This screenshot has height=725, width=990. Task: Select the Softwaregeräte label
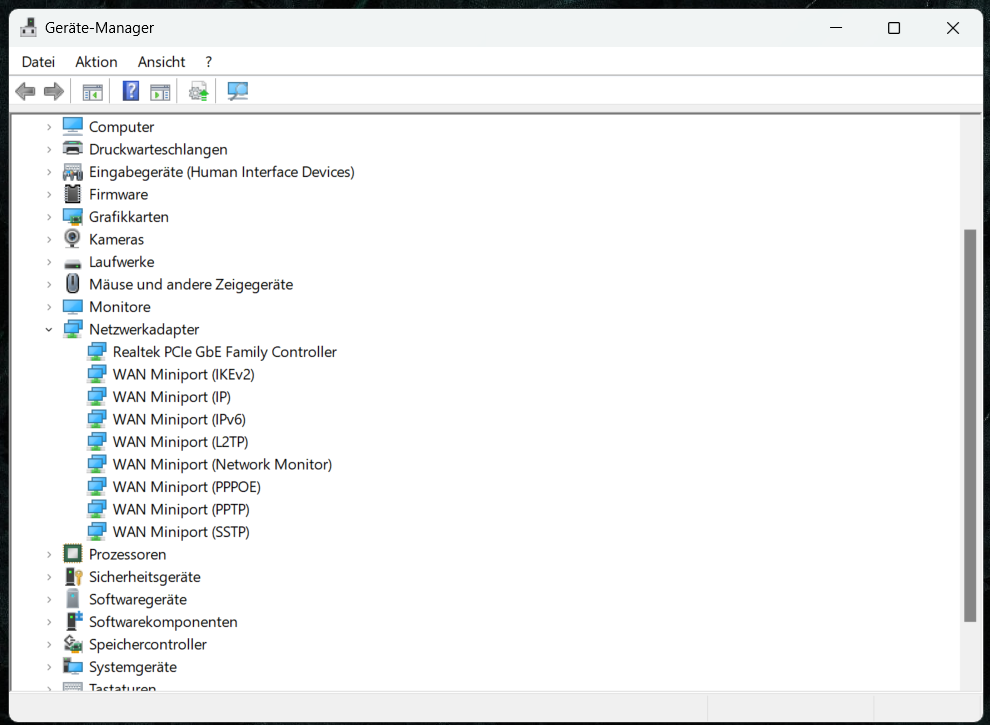click(138, 599)
